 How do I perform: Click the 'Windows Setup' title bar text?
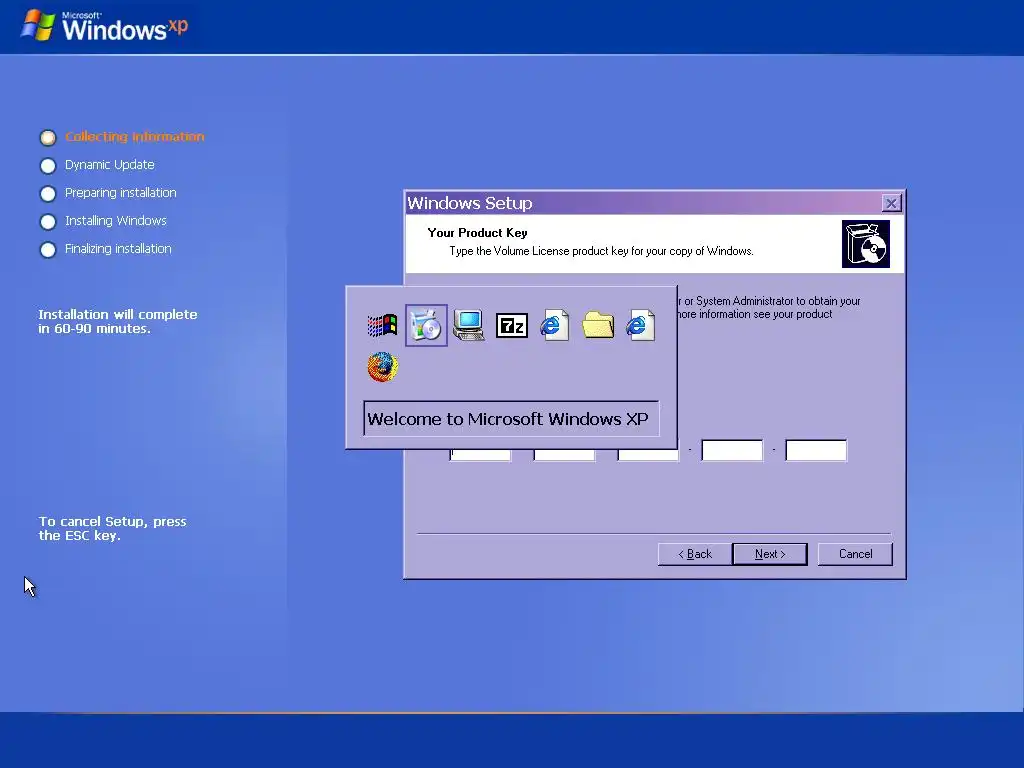pos(470,203)
